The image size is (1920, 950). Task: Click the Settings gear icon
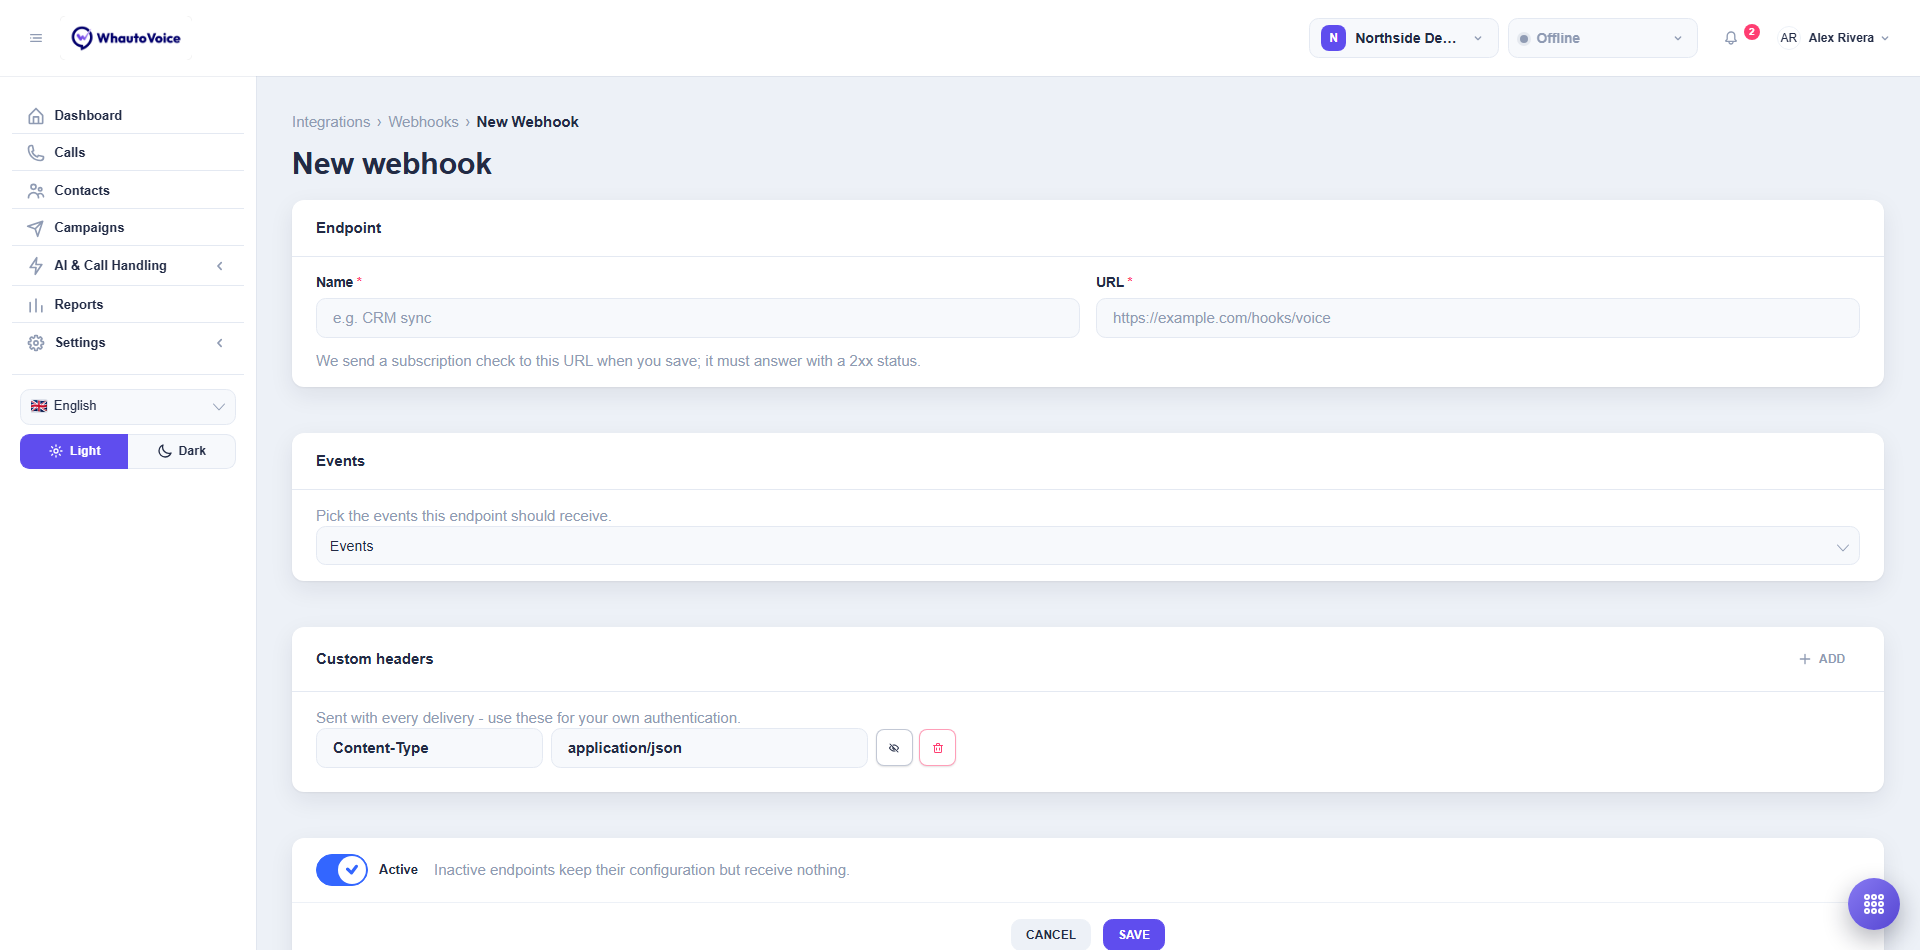36,343
